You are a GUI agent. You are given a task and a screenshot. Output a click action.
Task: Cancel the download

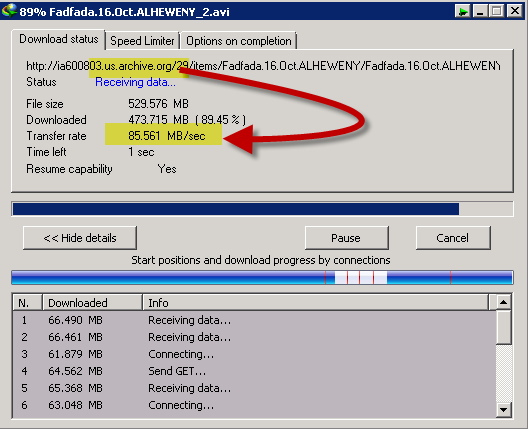[453, 238]
